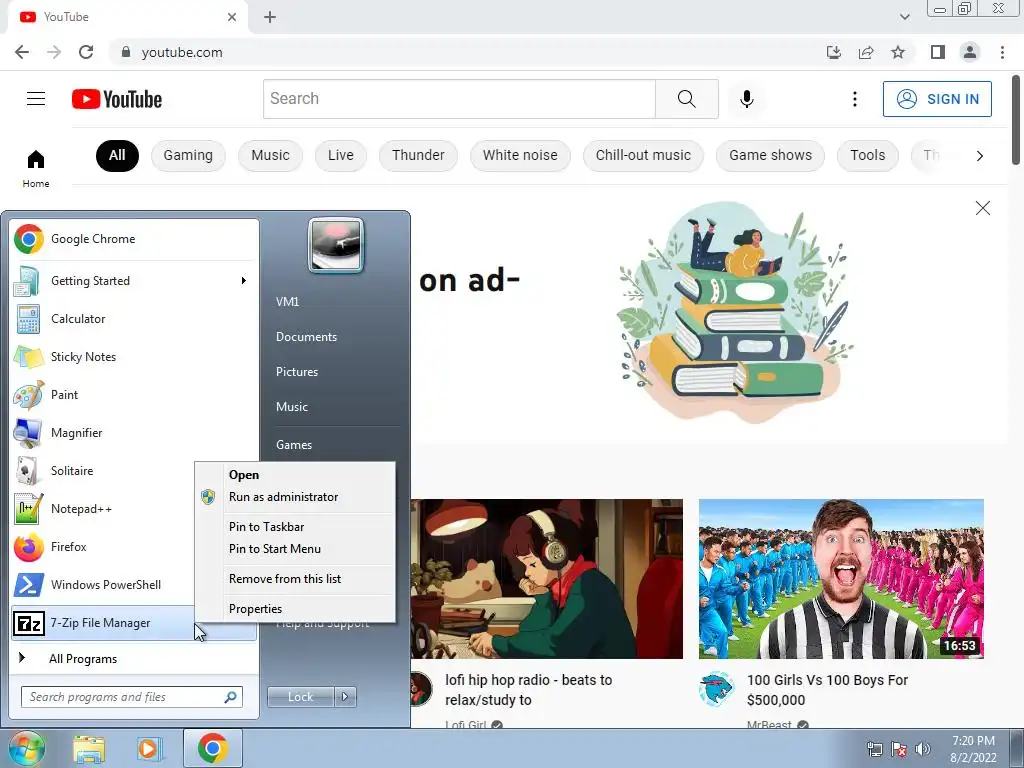The height and width of the screenshot is (768, 1024).
Task: Click the Chrome back arrow
Action: 22,52
